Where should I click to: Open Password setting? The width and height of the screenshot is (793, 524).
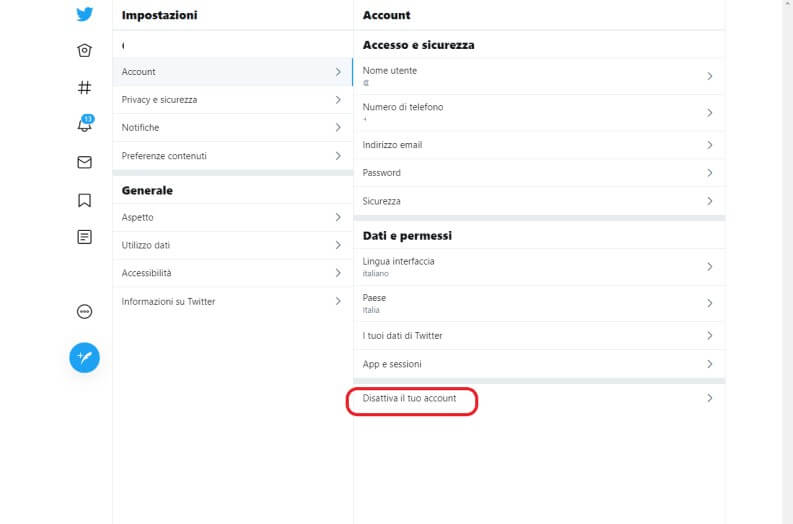(540, 173)
